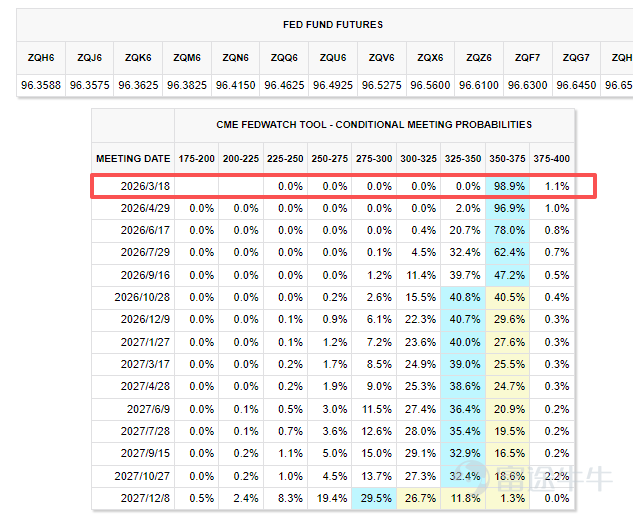Click the 96.4925 futures price
Image resolution: width=633 pixels, height=515 pixels.
point(333,85)
